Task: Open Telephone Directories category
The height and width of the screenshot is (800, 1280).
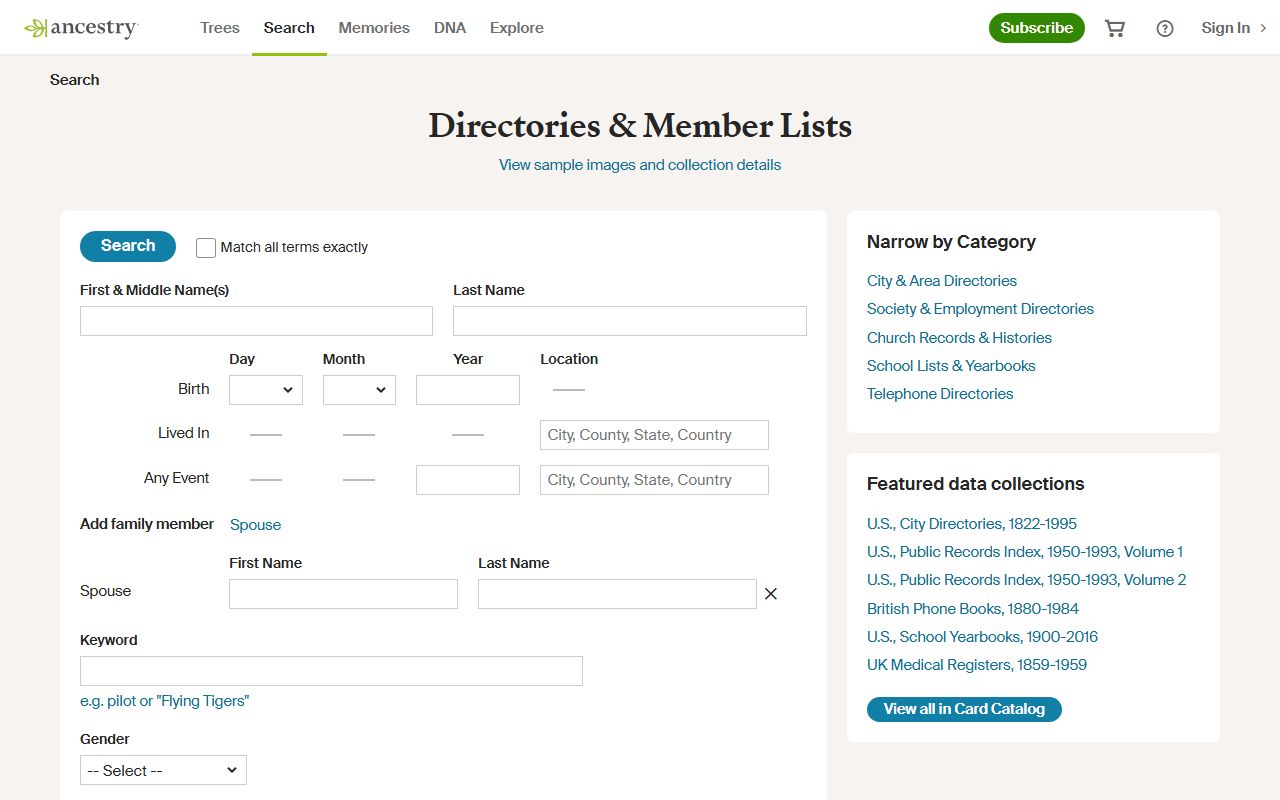Action: click(x=940, y=394)
